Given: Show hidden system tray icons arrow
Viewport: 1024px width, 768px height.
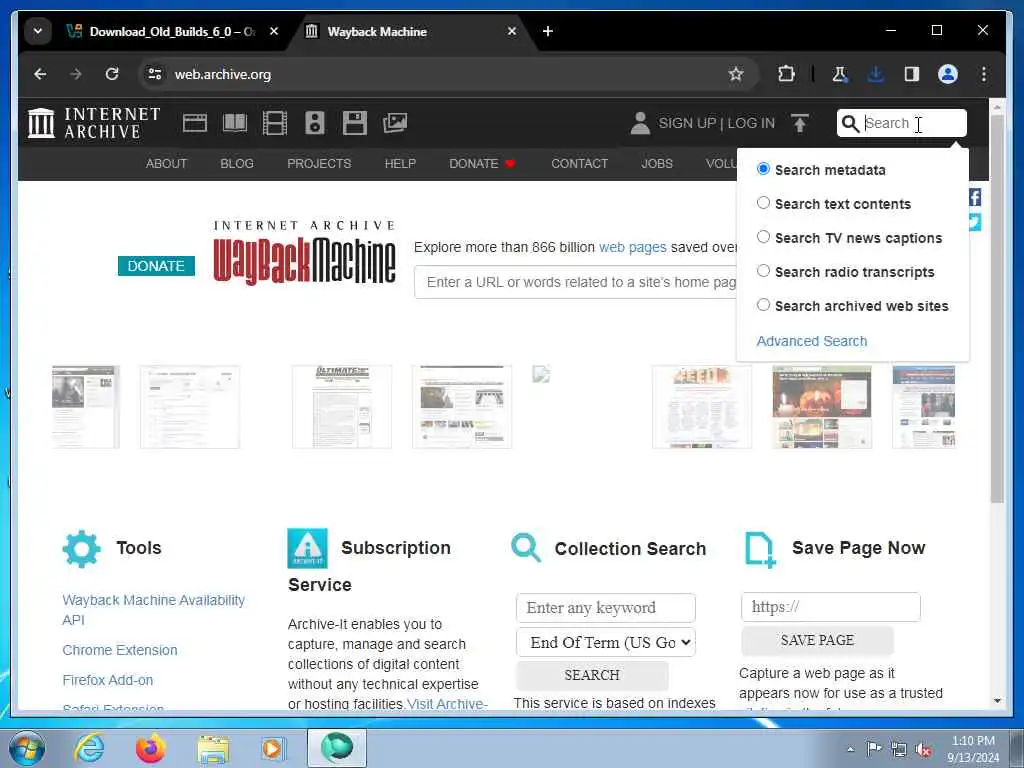Looking at the screenshot, I should tap(850, 749).
